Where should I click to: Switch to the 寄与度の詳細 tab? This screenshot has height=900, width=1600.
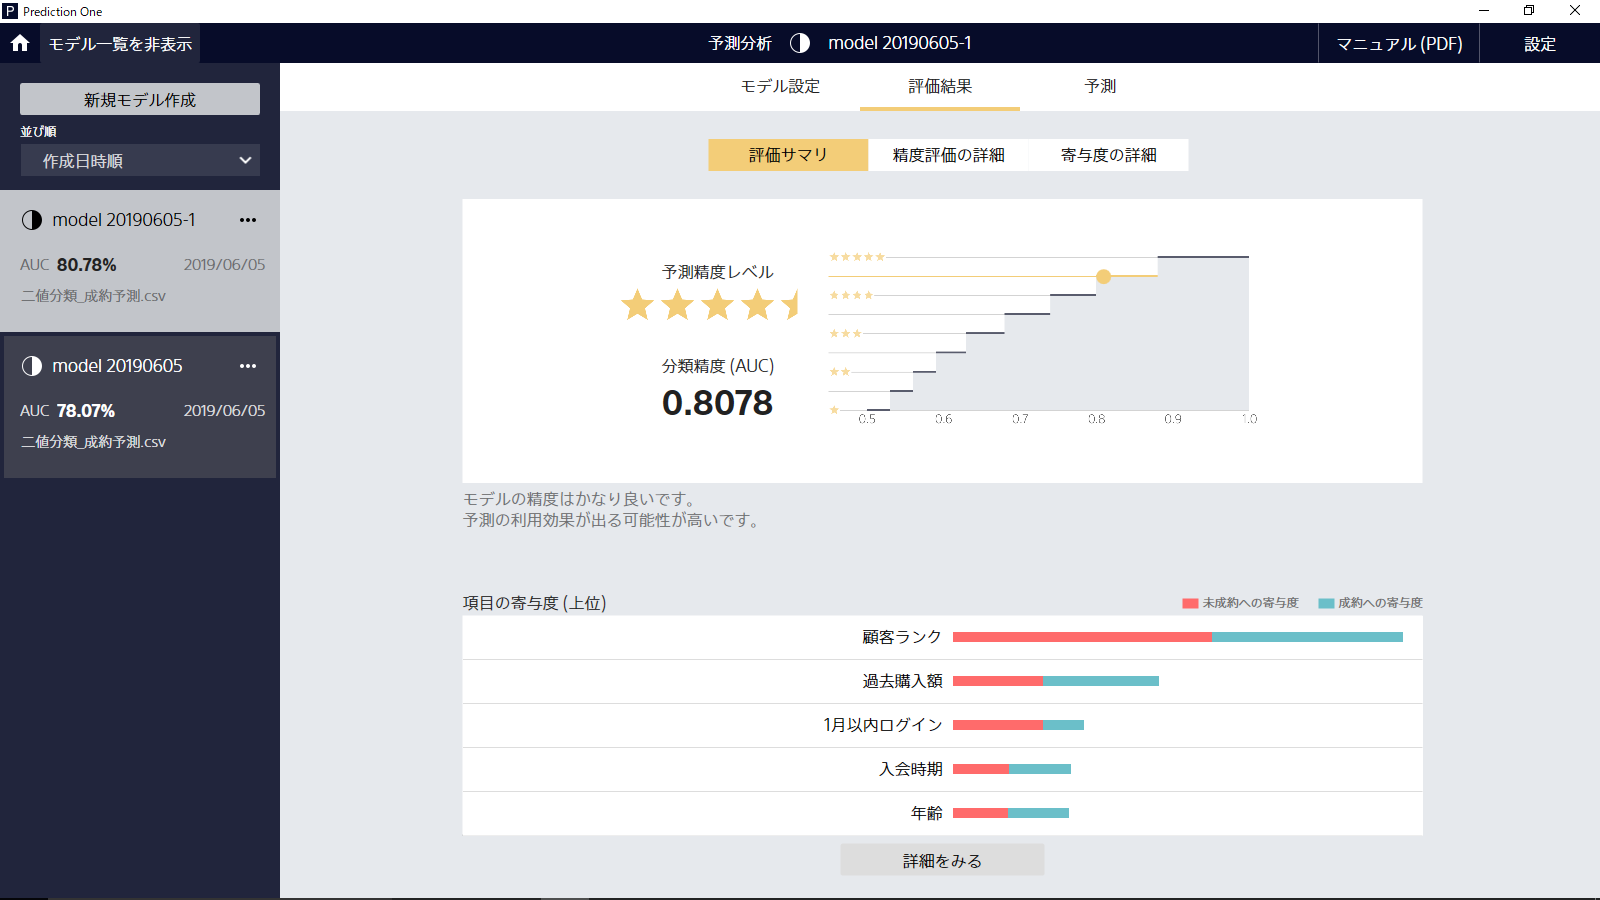pos(1108,155)
